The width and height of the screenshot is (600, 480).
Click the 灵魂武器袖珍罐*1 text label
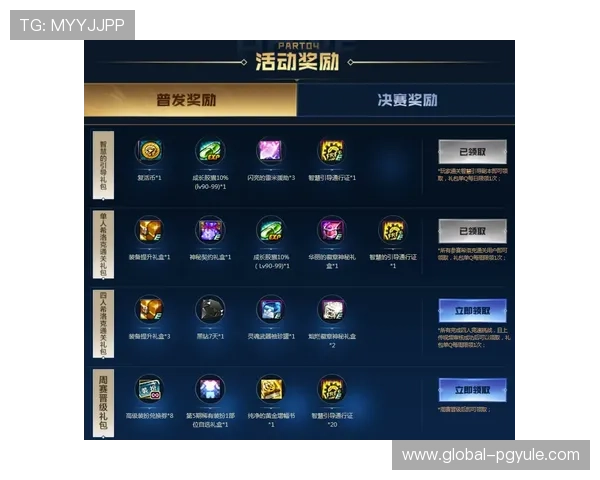(271, 336)
